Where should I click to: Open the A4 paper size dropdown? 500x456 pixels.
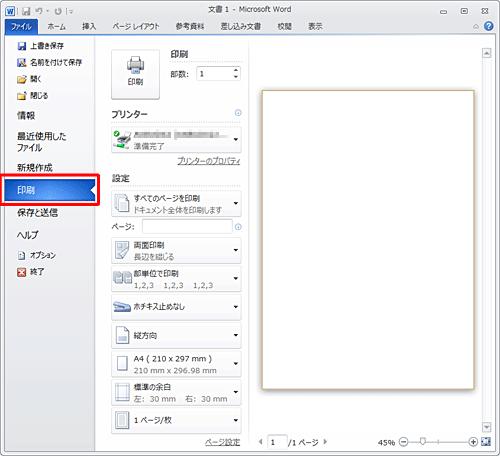pyautogui.click(x=176, y=364)
